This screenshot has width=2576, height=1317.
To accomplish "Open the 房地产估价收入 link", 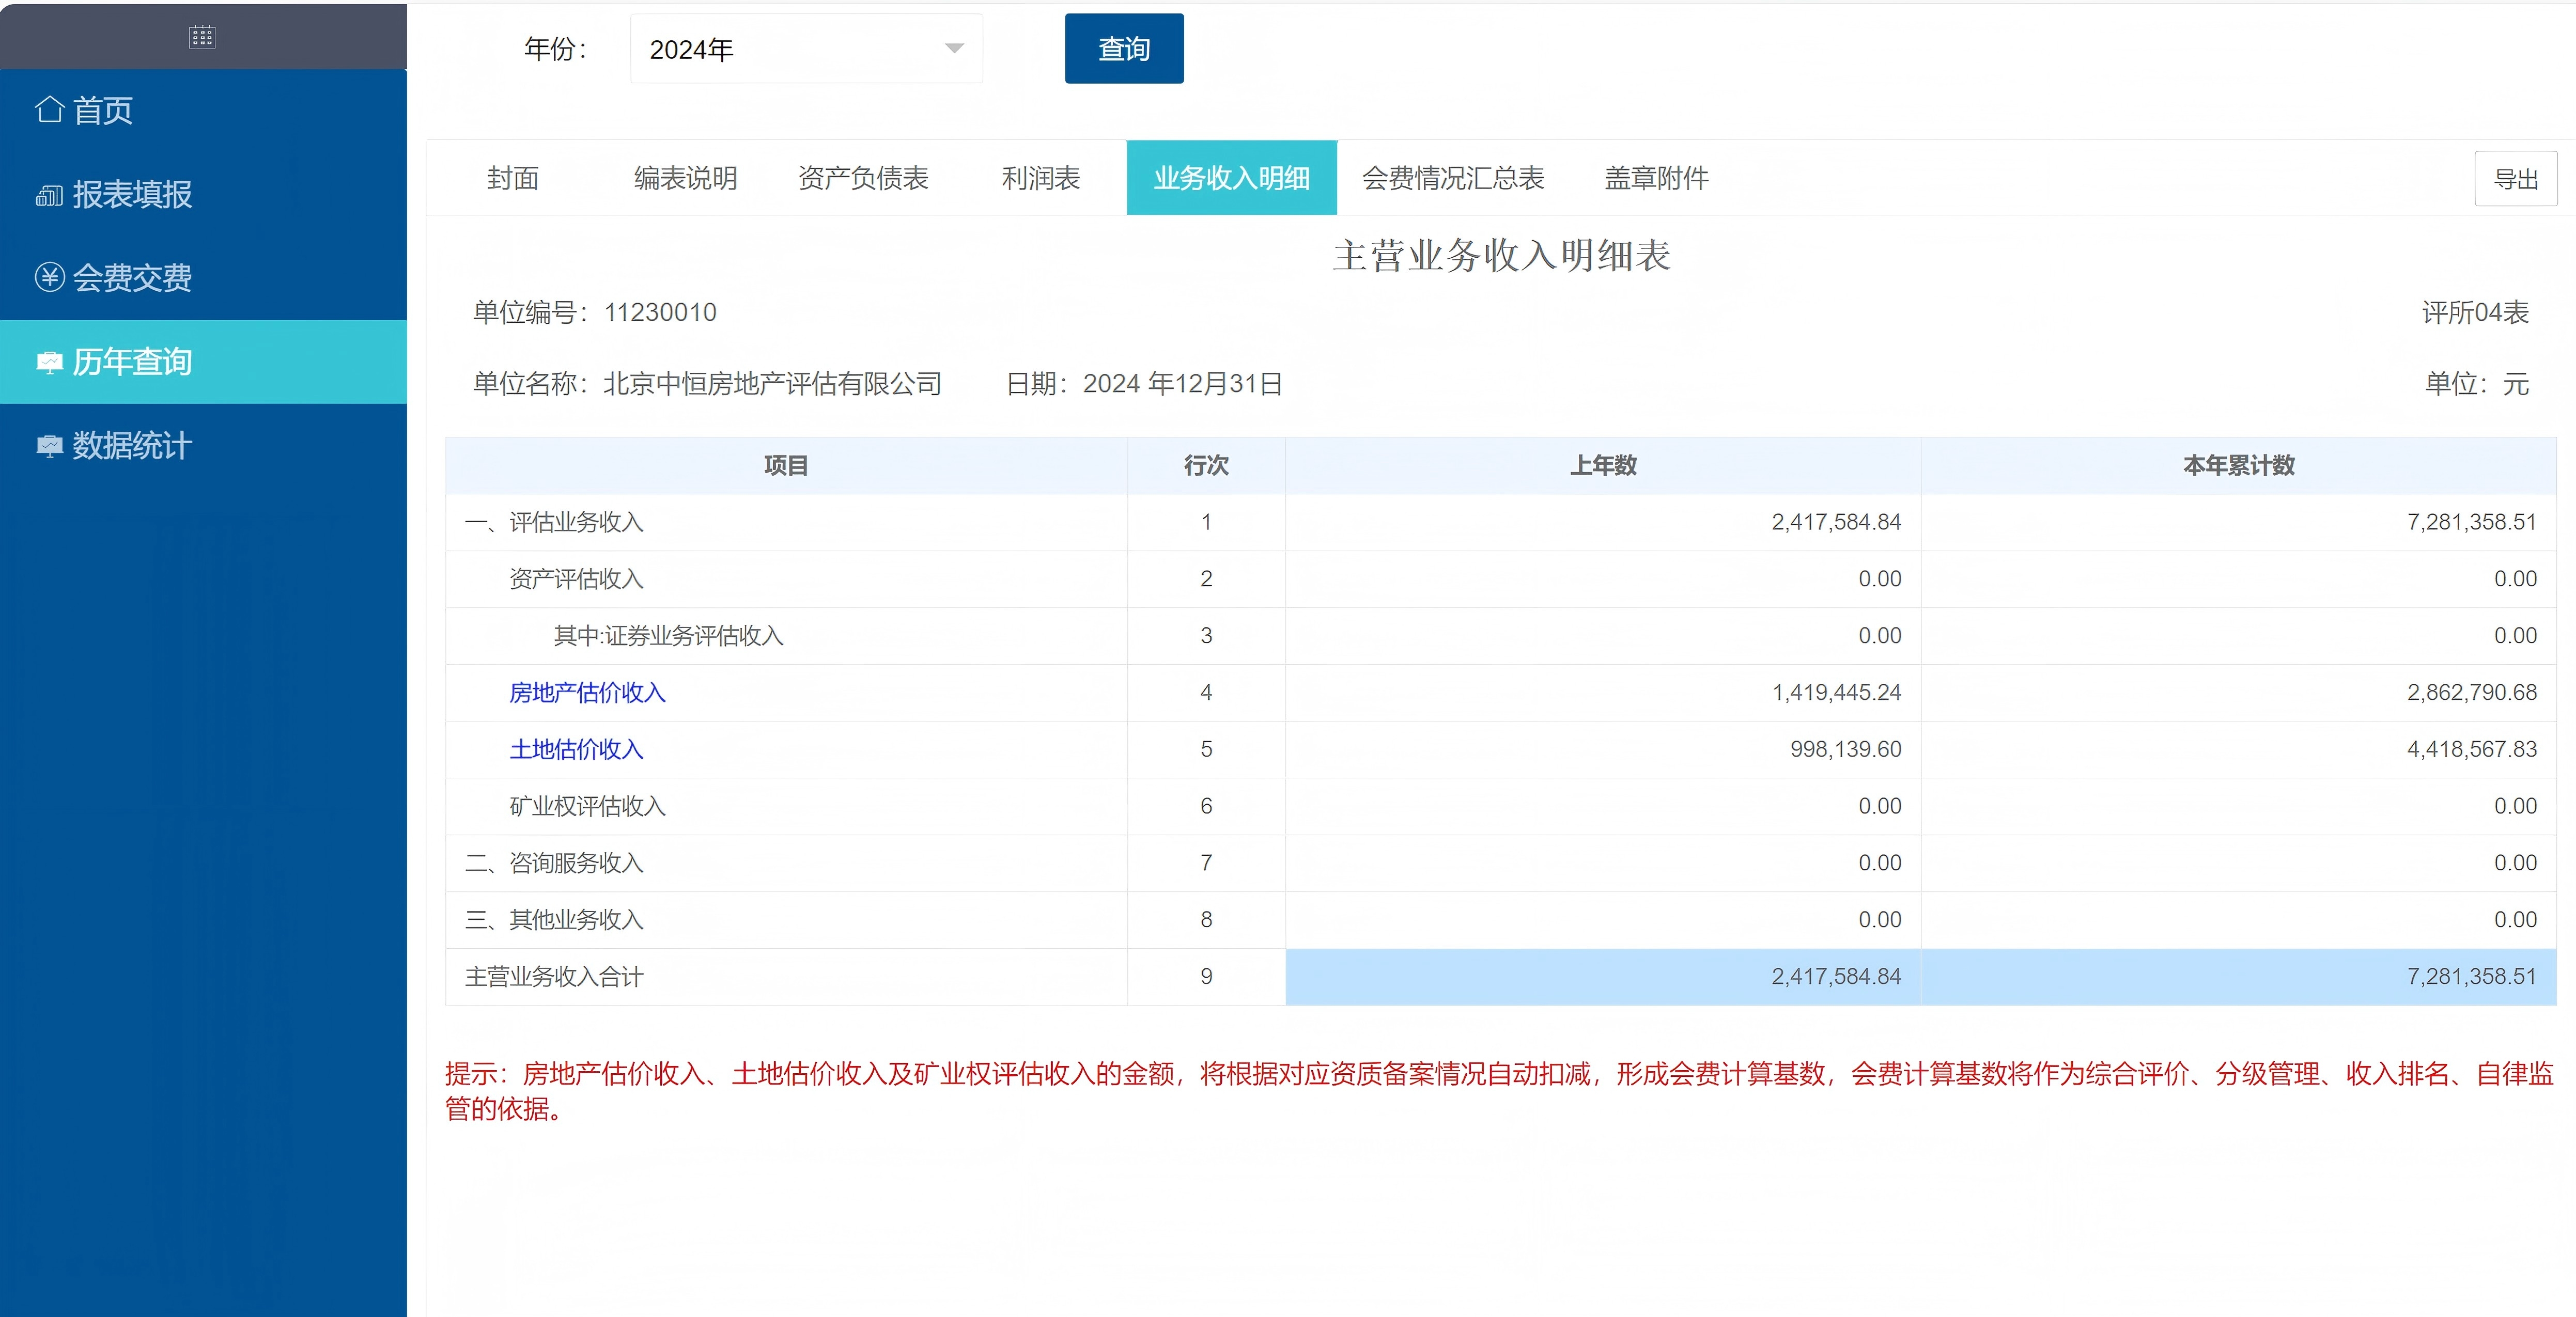I will point(587,692).
